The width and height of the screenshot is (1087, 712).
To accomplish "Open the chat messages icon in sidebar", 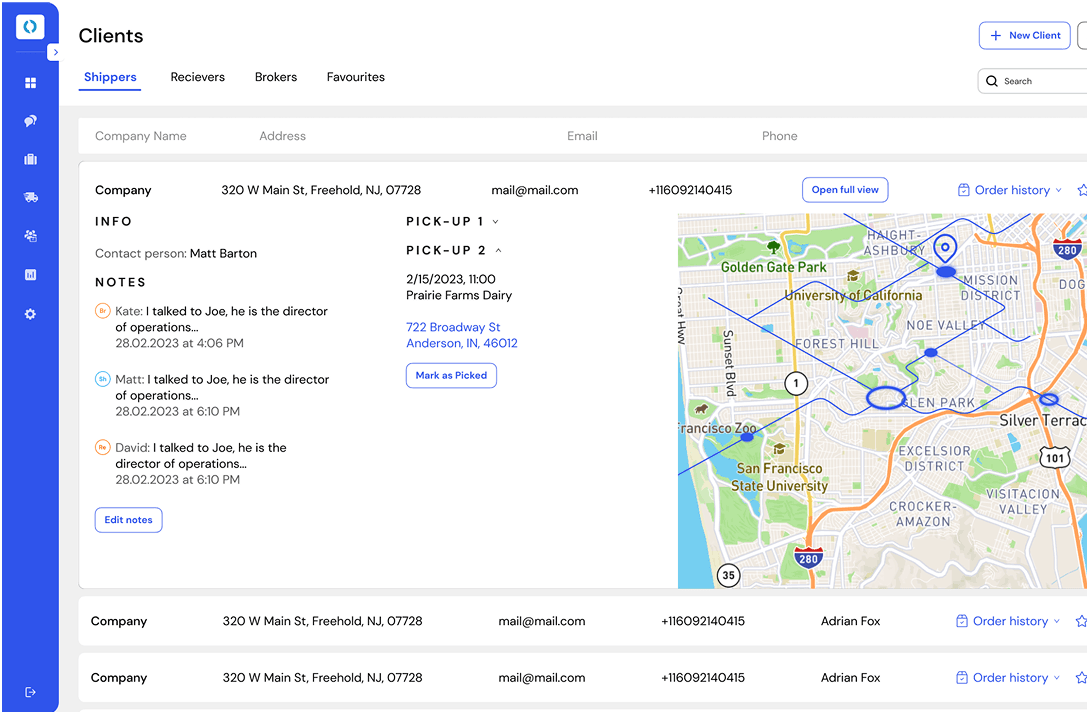I will point(30,121).
